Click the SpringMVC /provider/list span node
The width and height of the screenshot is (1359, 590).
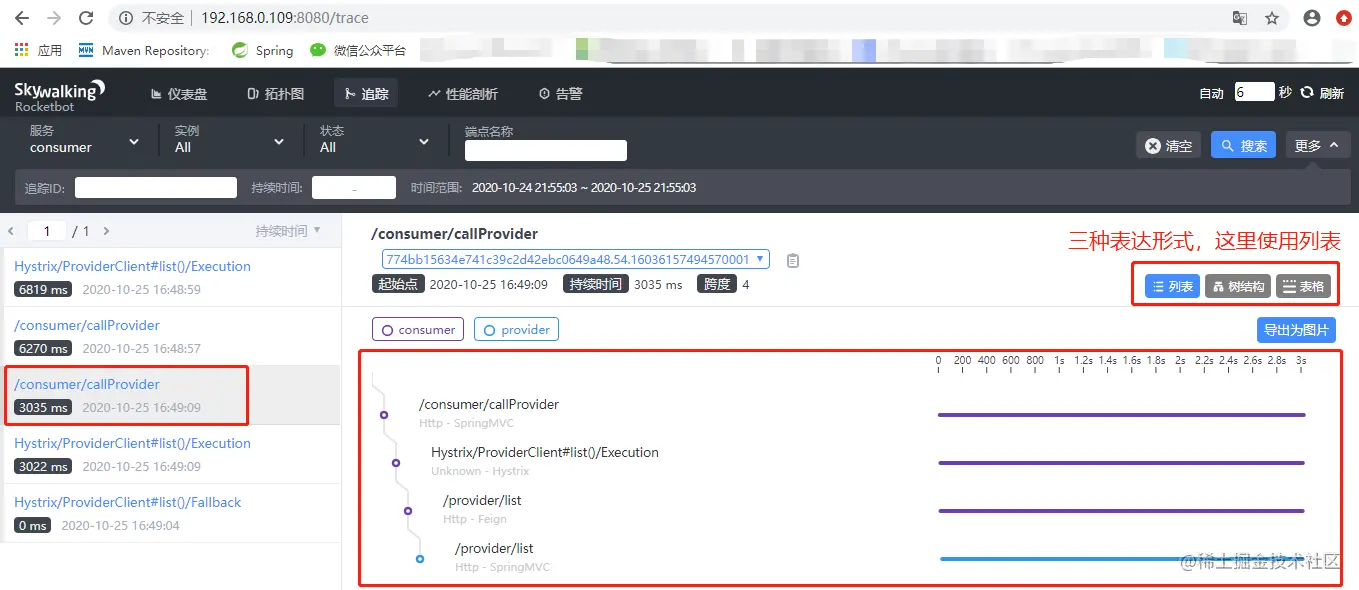pyautogui.click(x=420, y=558)
